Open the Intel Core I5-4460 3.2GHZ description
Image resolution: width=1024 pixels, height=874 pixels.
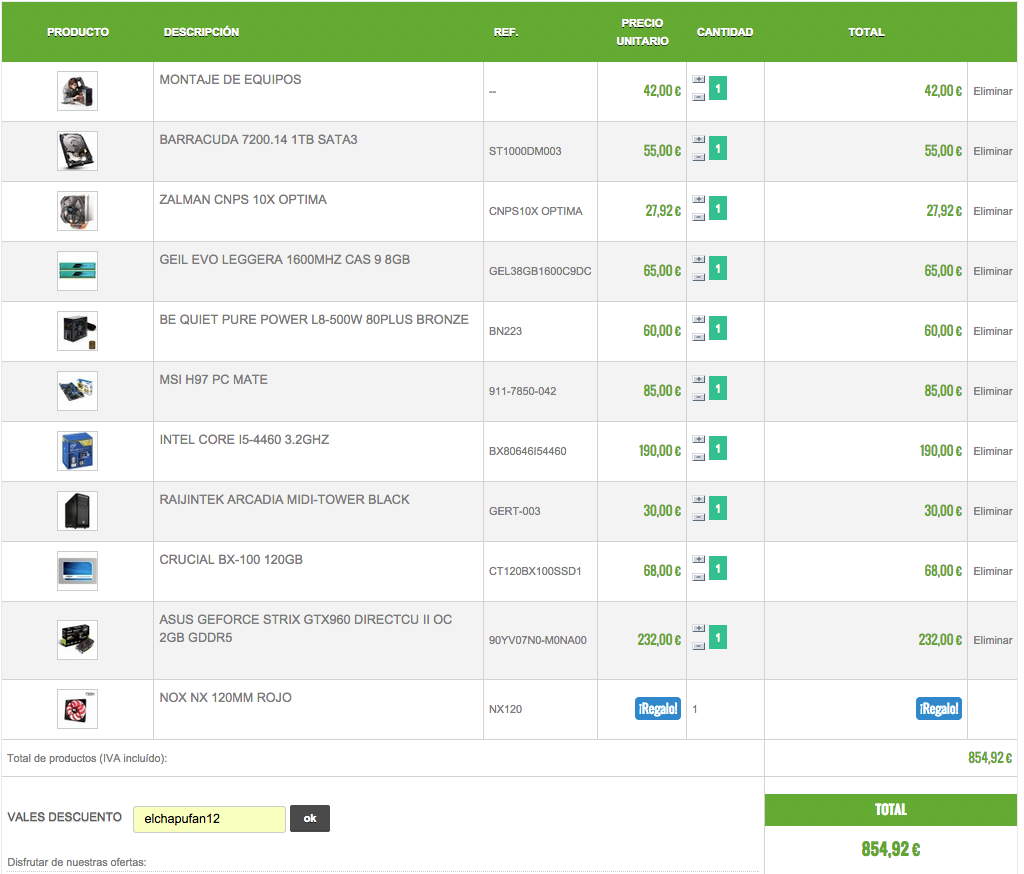click(244, 440)
